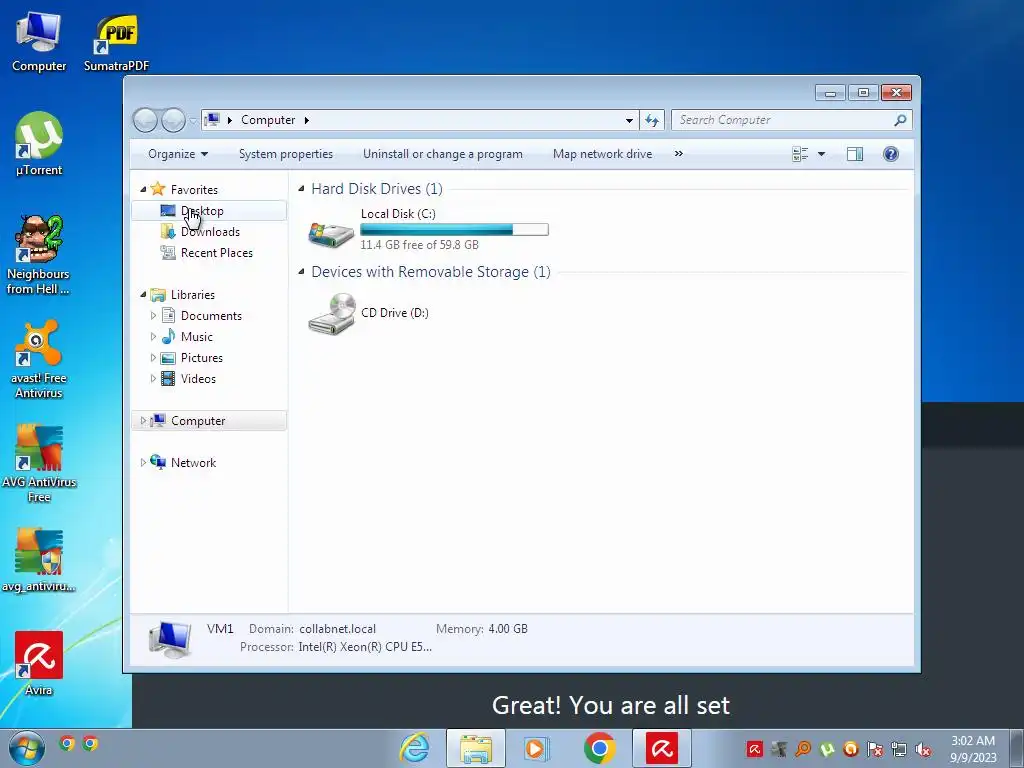Select the Network item in the sidebar
This screenshot has width=1024, height=768.
193,462
